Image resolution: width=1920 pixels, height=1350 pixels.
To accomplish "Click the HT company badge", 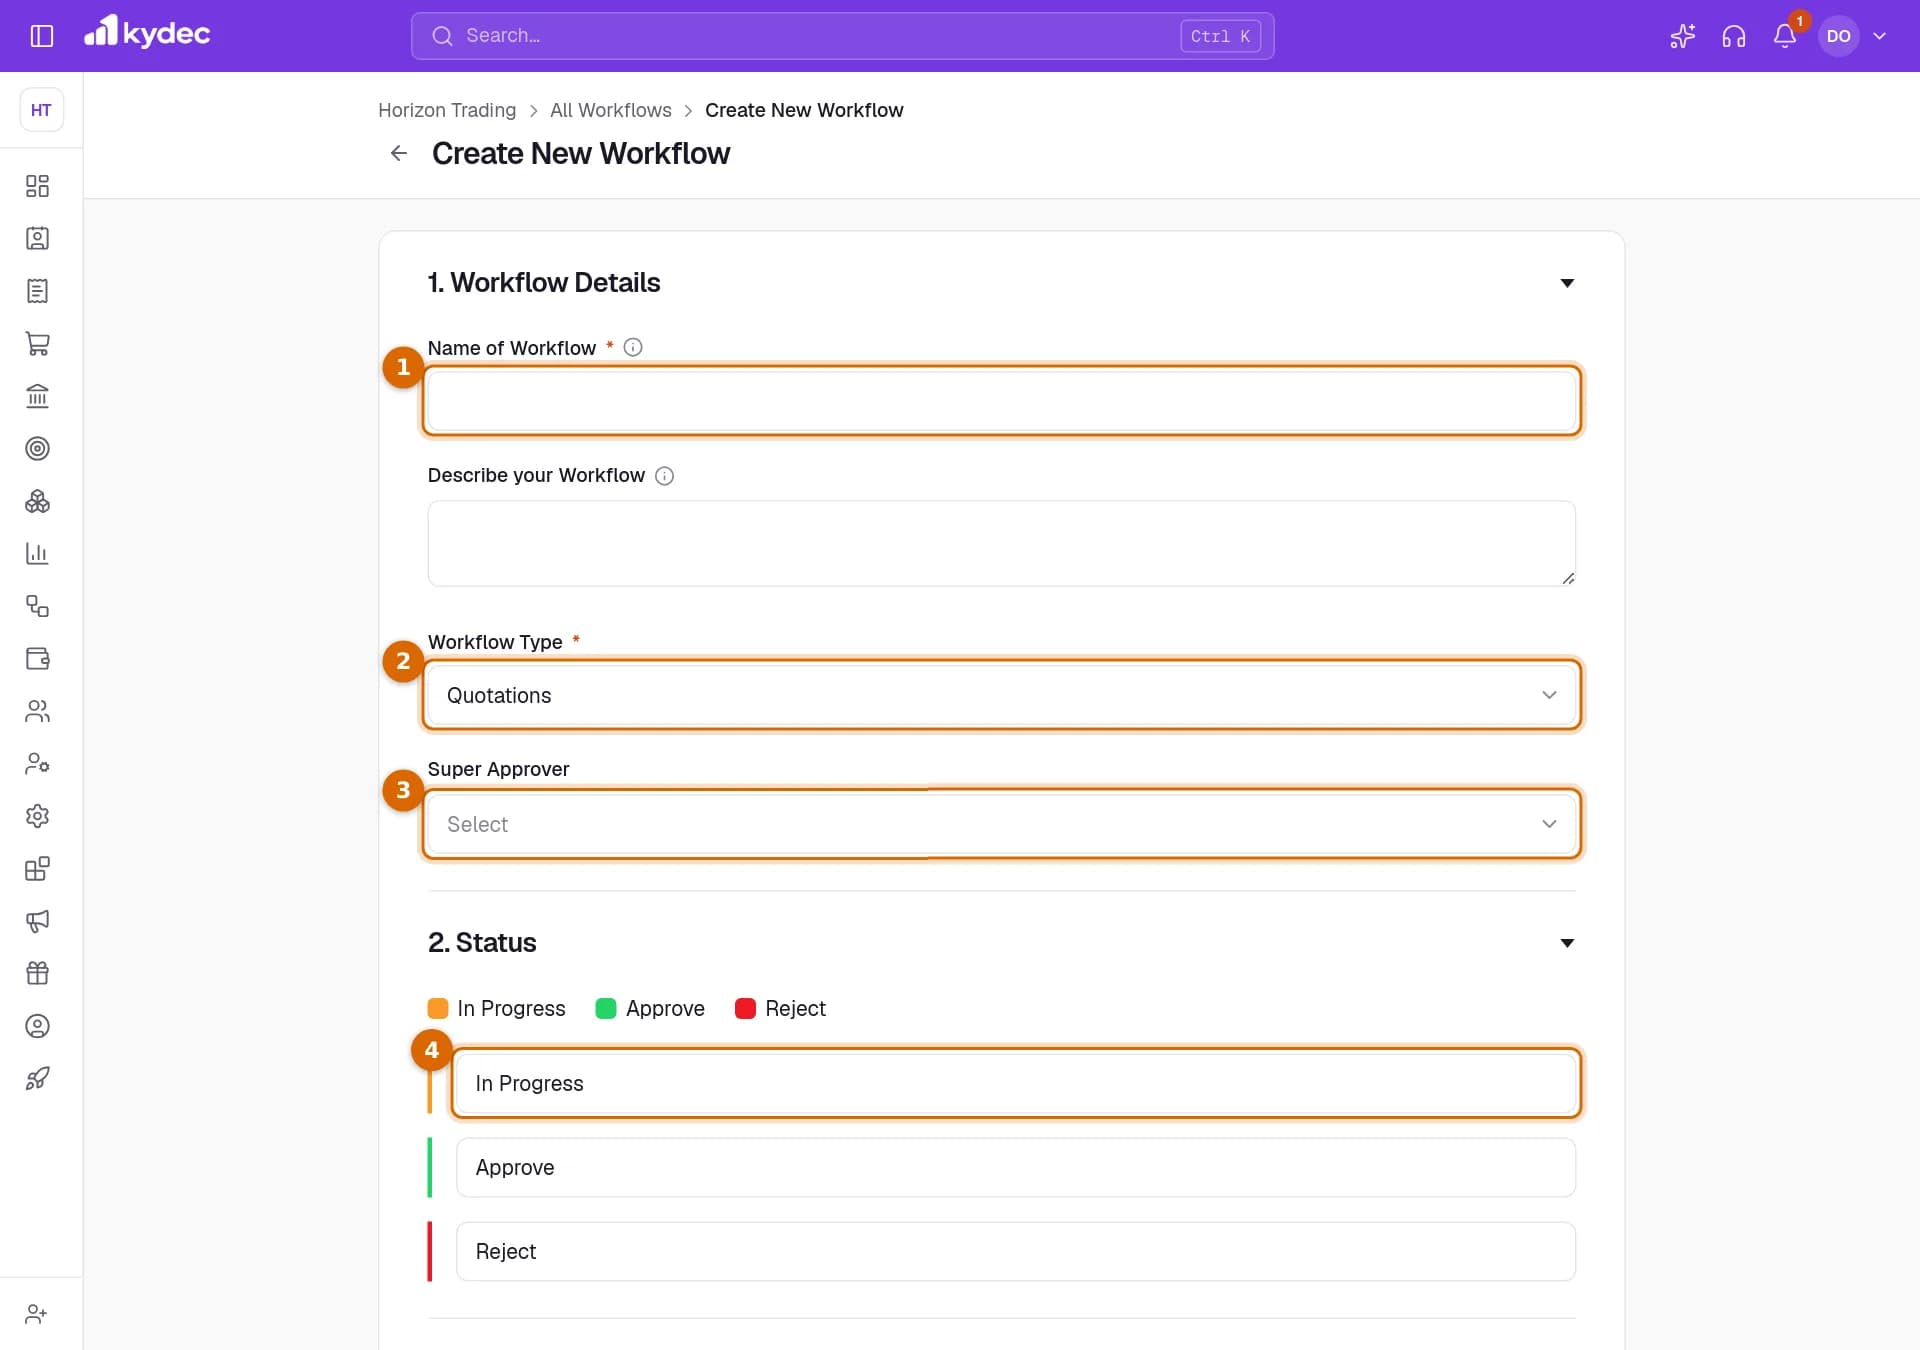I will [x=41, y=110].
